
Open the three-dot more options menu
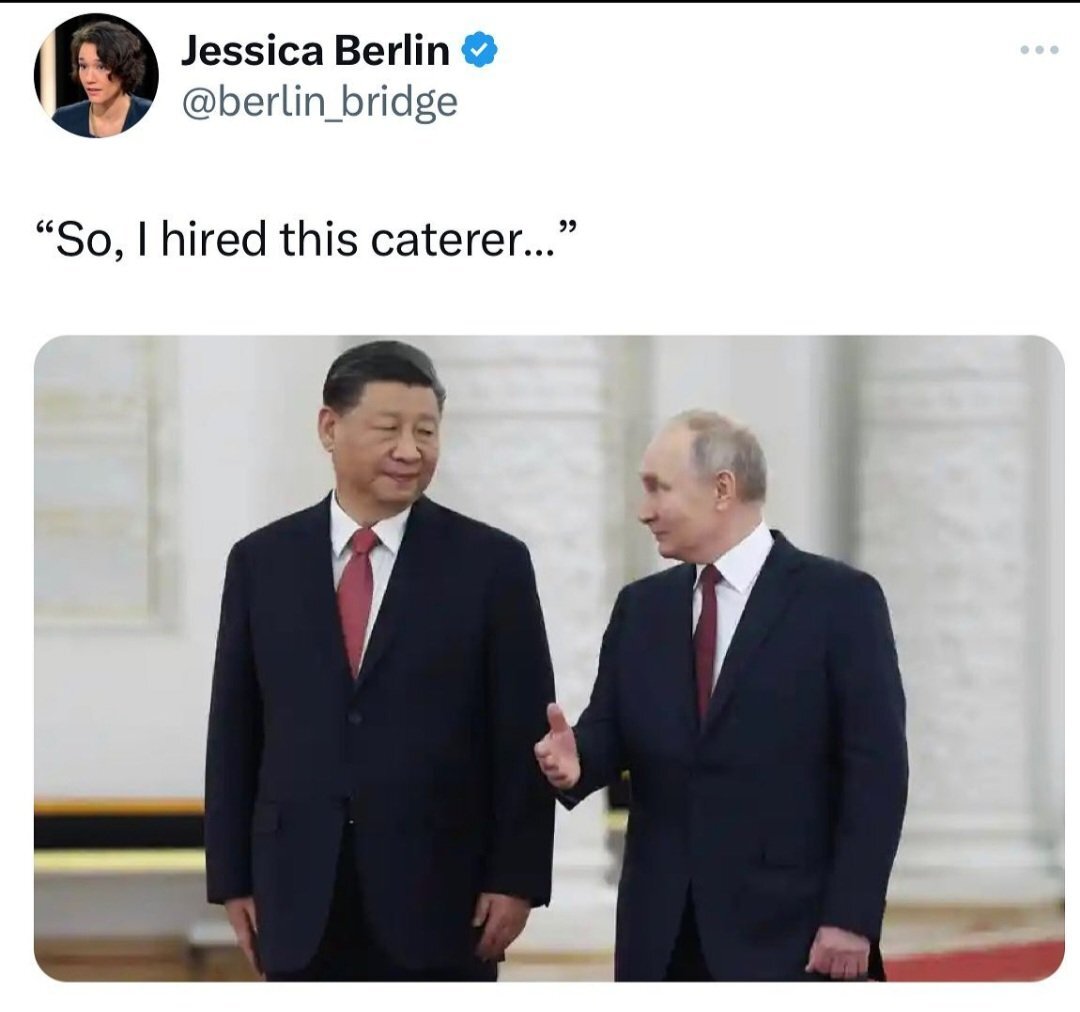[1039, 50]
